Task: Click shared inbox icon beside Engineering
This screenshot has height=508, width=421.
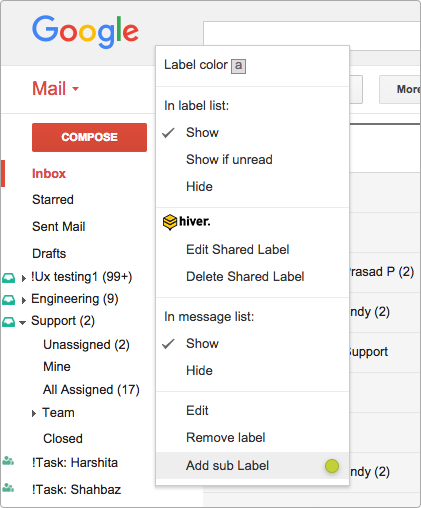Action: pos(9,300)
